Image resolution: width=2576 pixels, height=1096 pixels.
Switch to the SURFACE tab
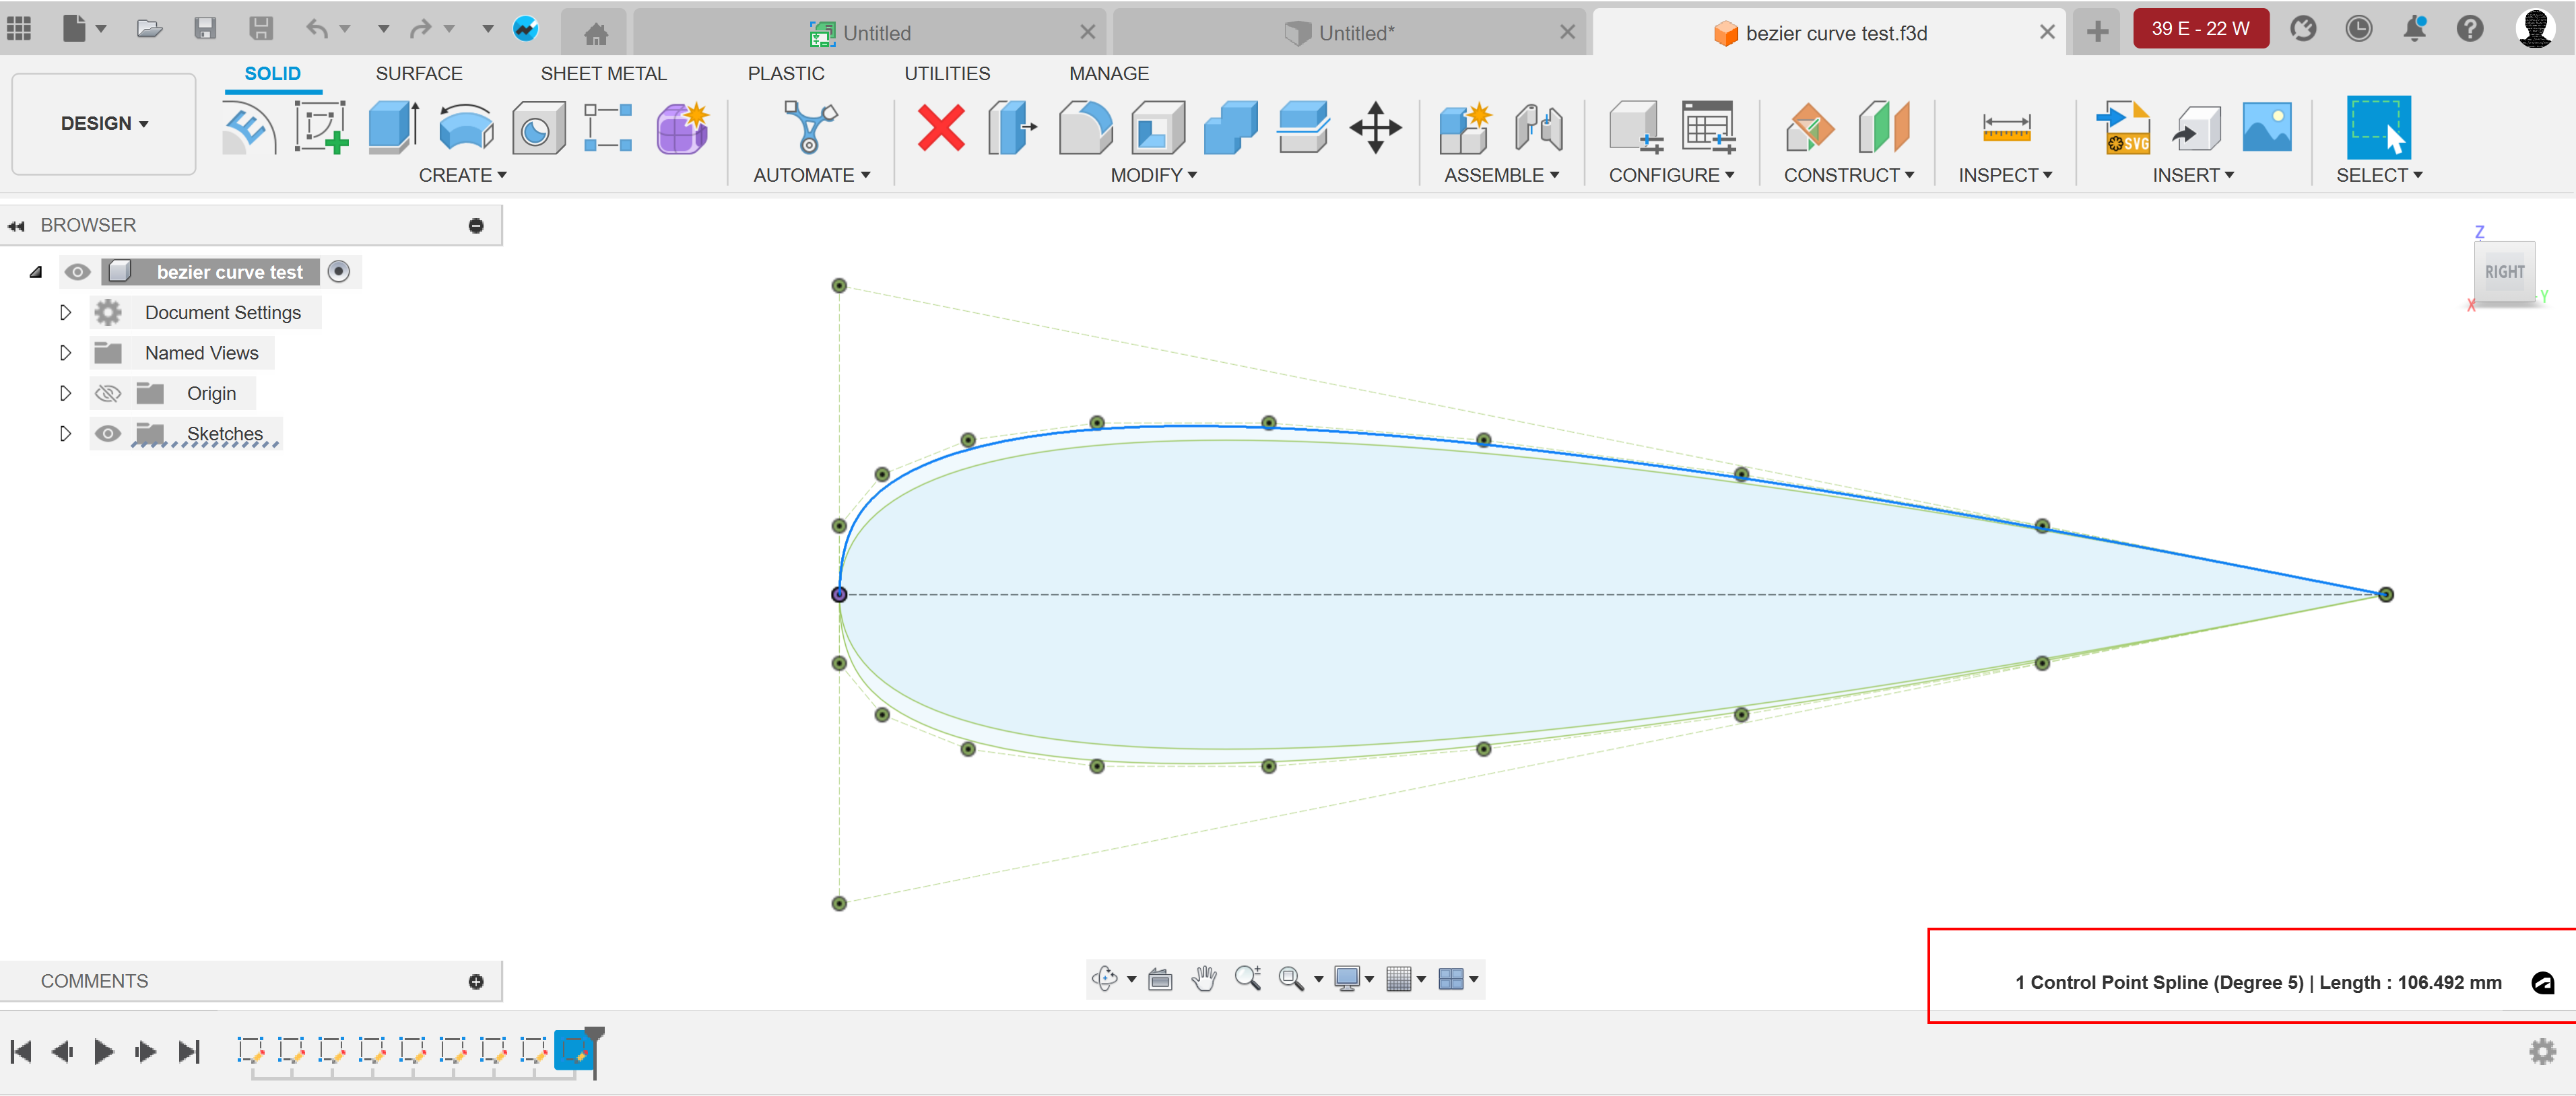click(419, 73)
